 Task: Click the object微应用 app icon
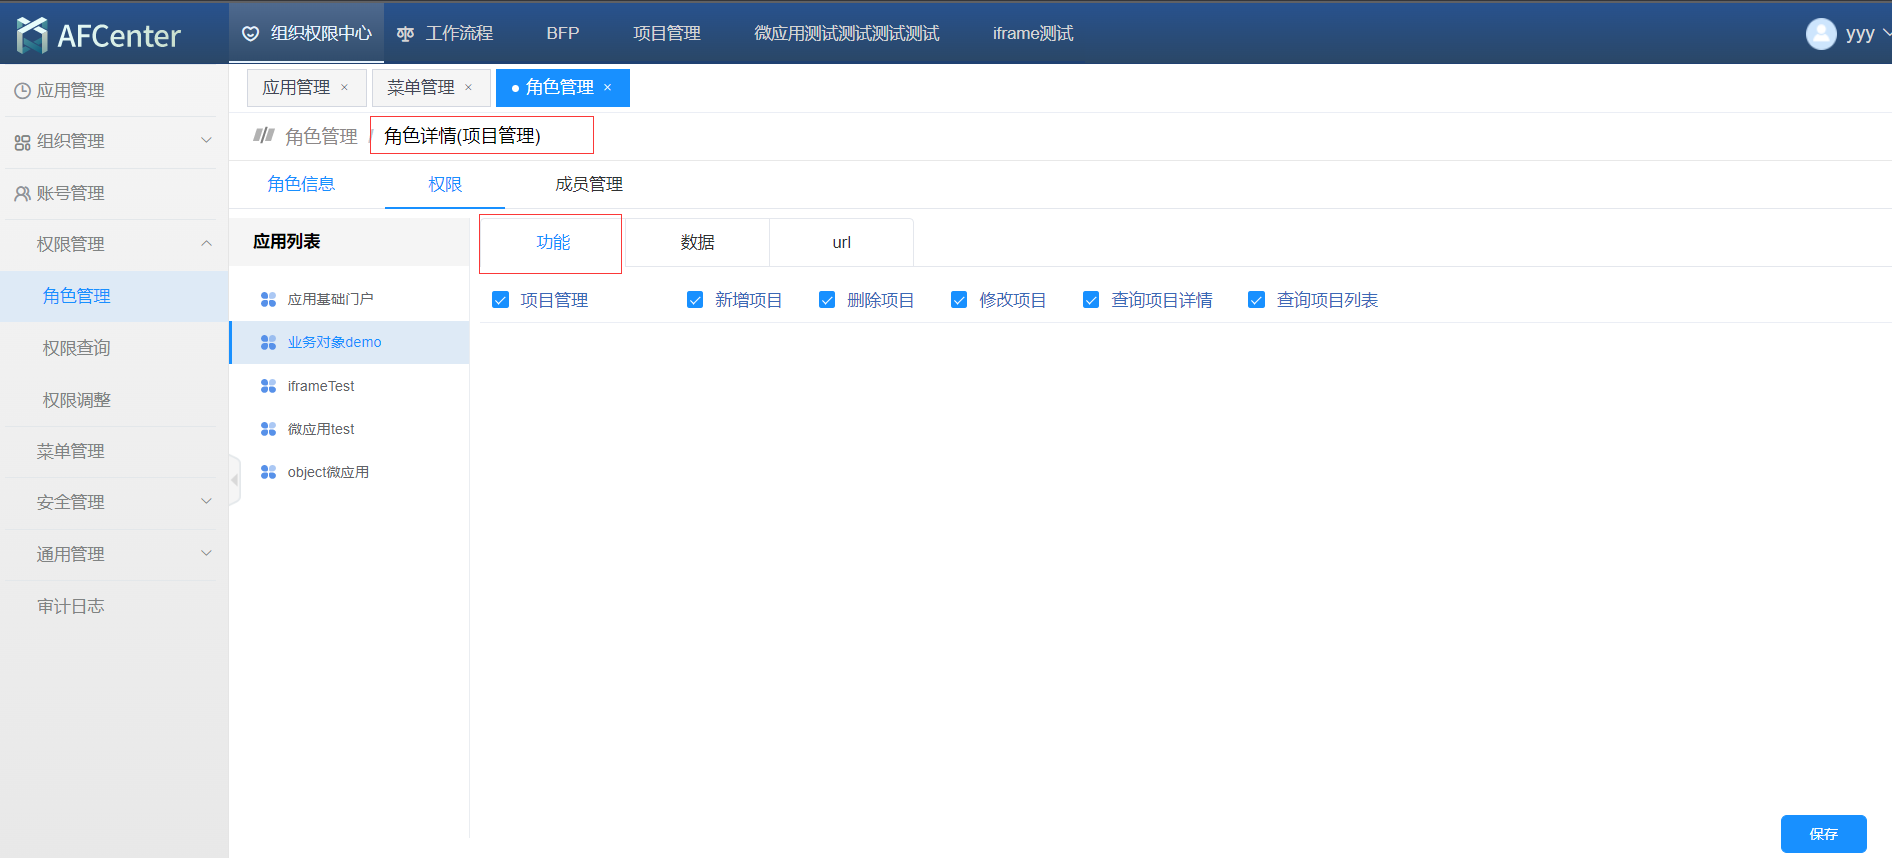(268, 472)
